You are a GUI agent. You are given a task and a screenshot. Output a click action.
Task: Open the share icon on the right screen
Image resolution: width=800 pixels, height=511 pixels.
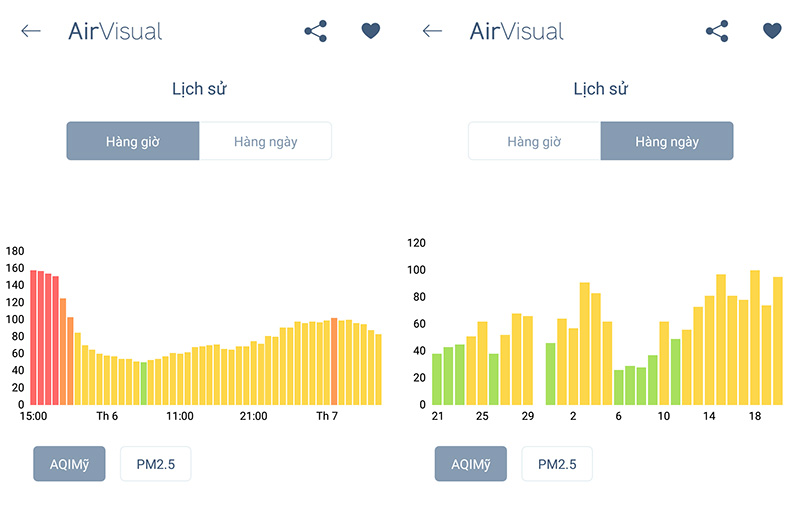click(717, 31)
